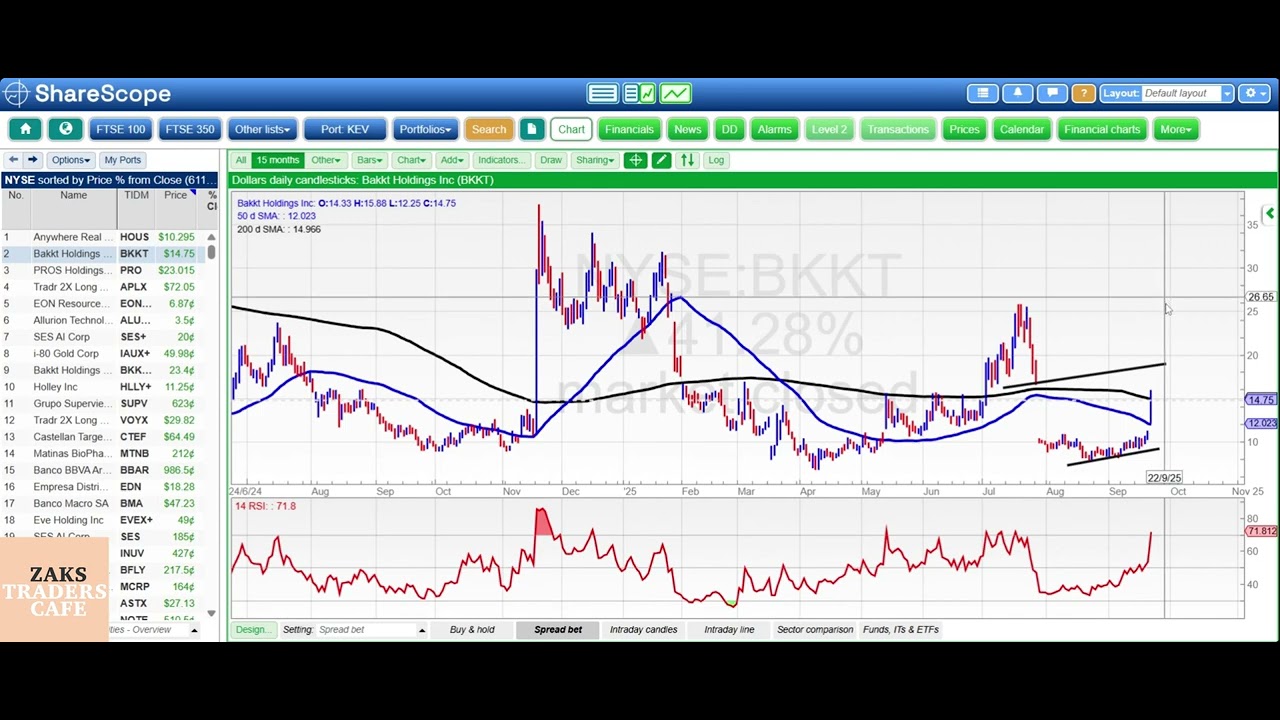The width and height of the screenshot is (1280, 720).
Task: Open the Prices tab
Action: click(964, 129)
